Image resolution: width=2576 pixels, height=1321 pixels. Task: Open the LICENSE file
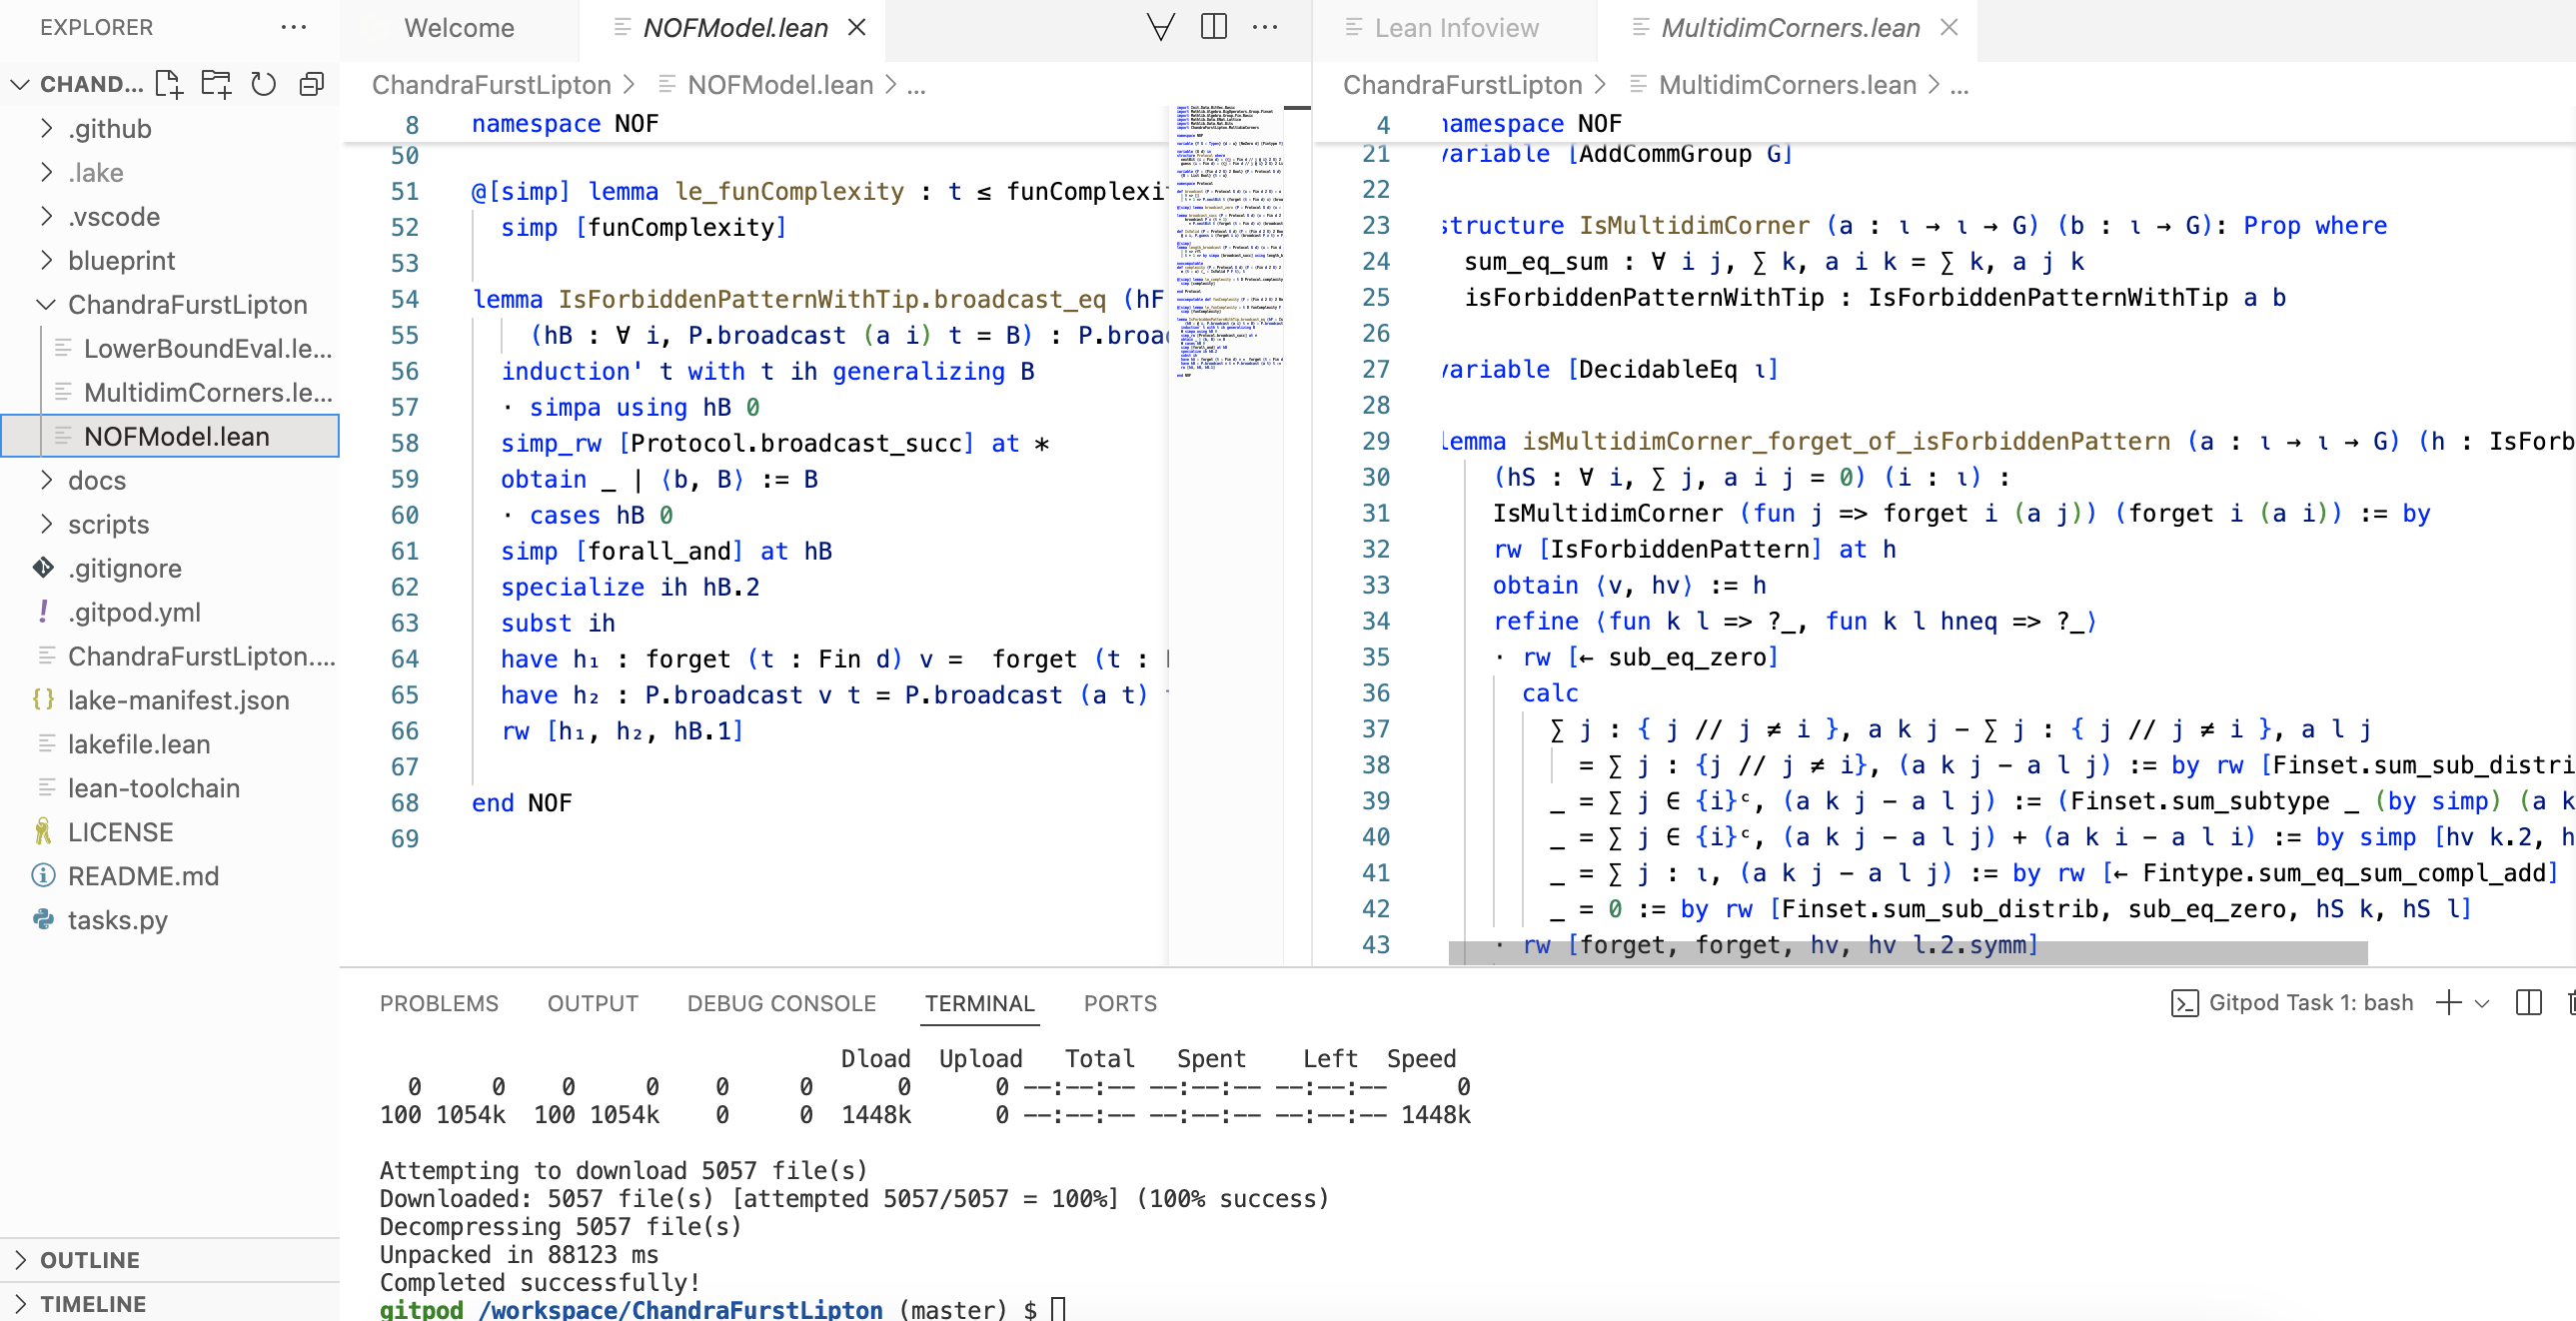[x=120, y=832]
